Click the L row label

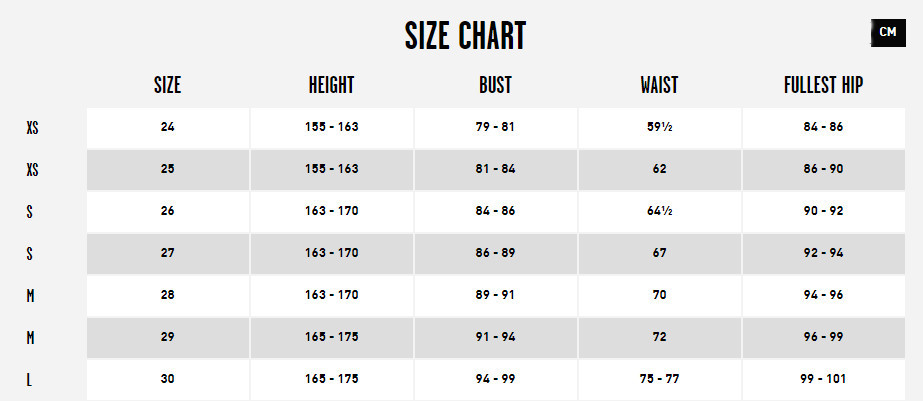32,381
